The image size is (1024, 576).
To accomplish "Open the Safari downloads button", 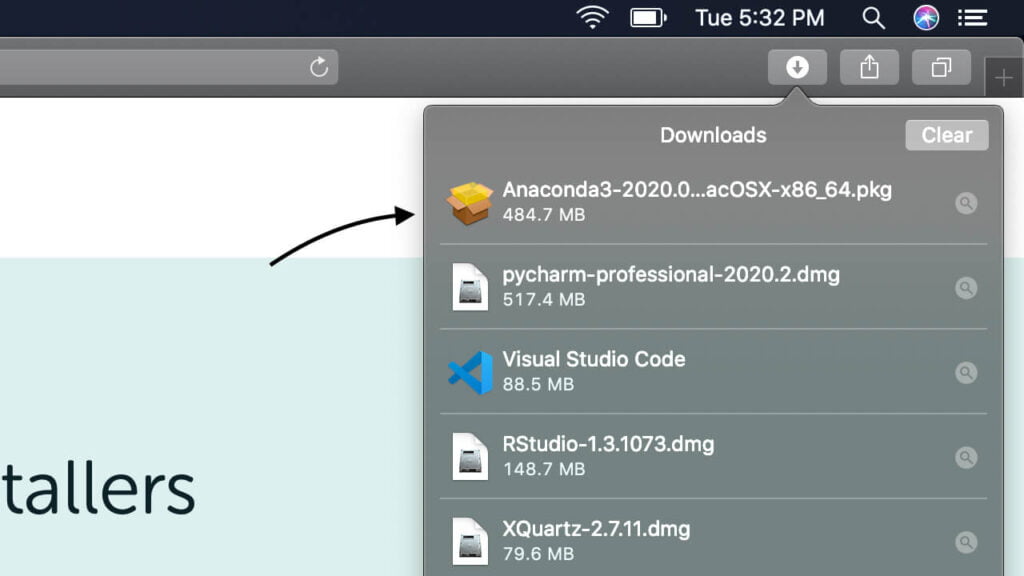I will (797, 67).
